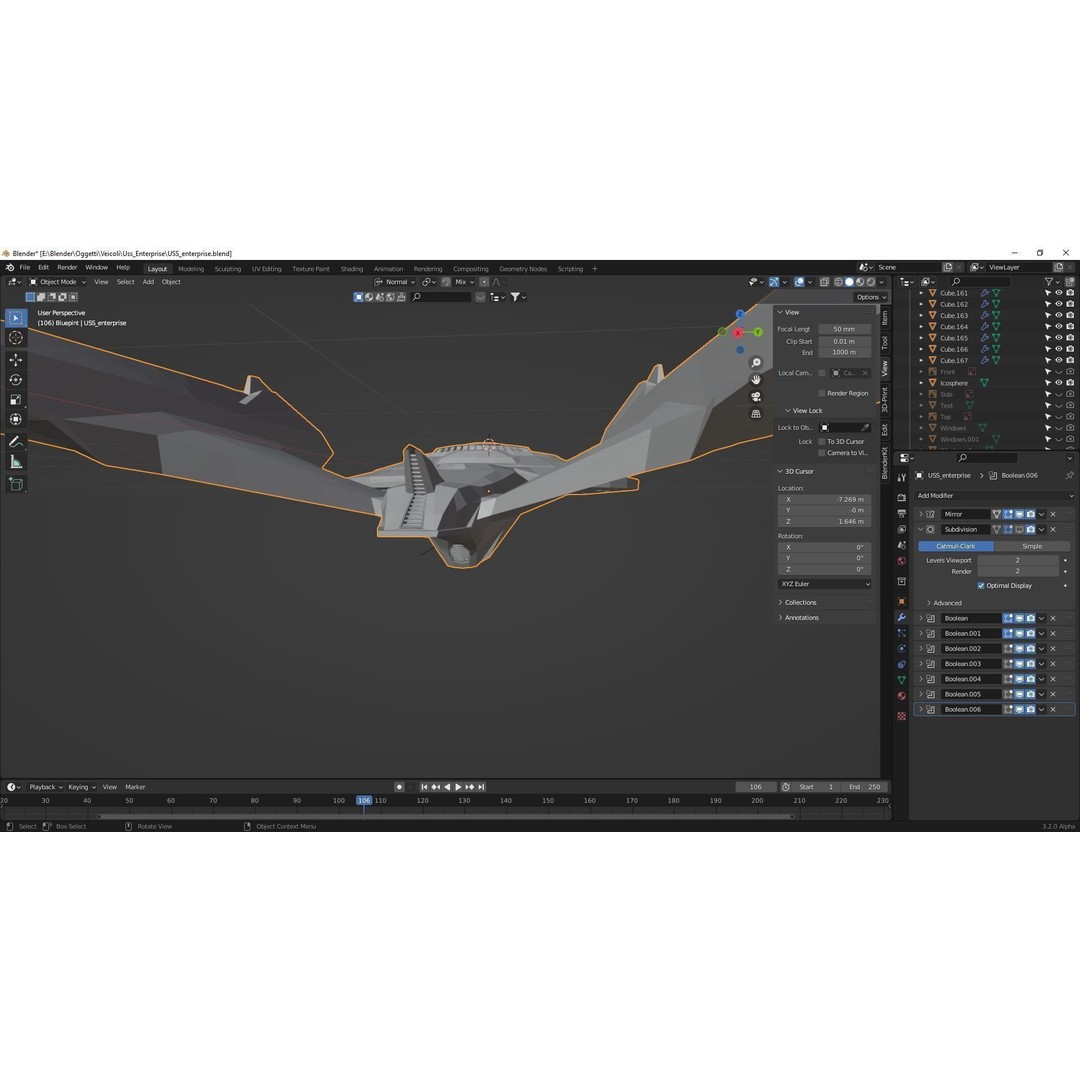Expand Cube.163 in the outliner
This screenshot has height=1080, width=1080.
point(922,315)
